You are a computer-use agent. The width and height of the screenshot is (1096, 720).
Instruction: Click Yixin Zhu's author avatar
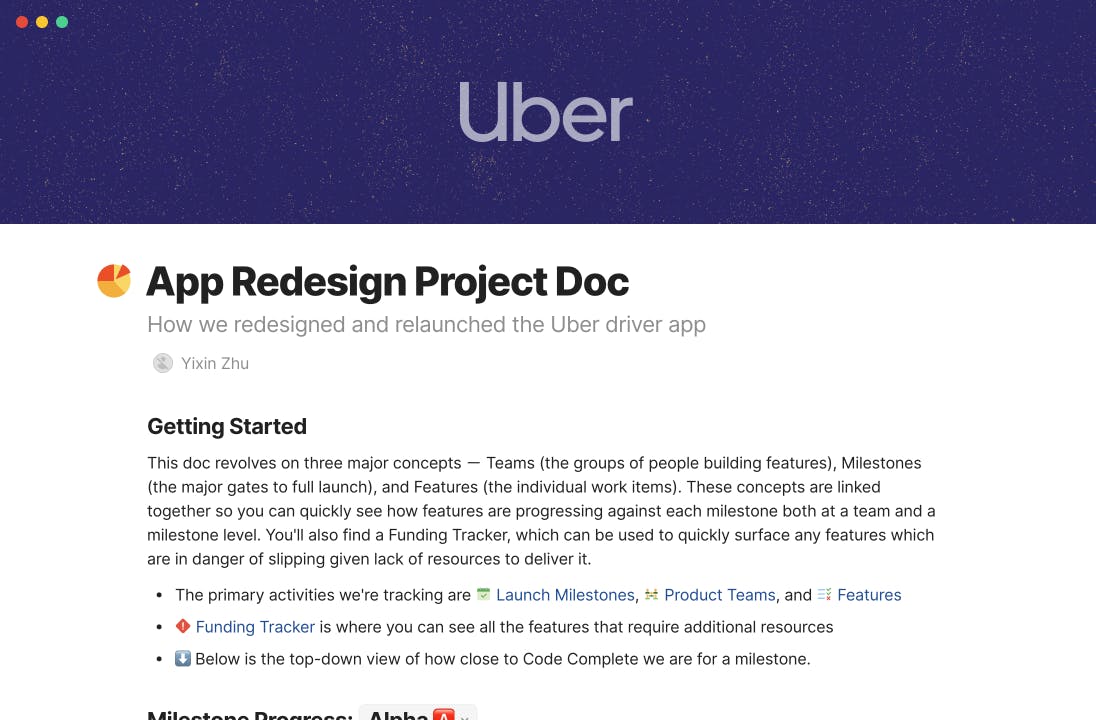162,363
